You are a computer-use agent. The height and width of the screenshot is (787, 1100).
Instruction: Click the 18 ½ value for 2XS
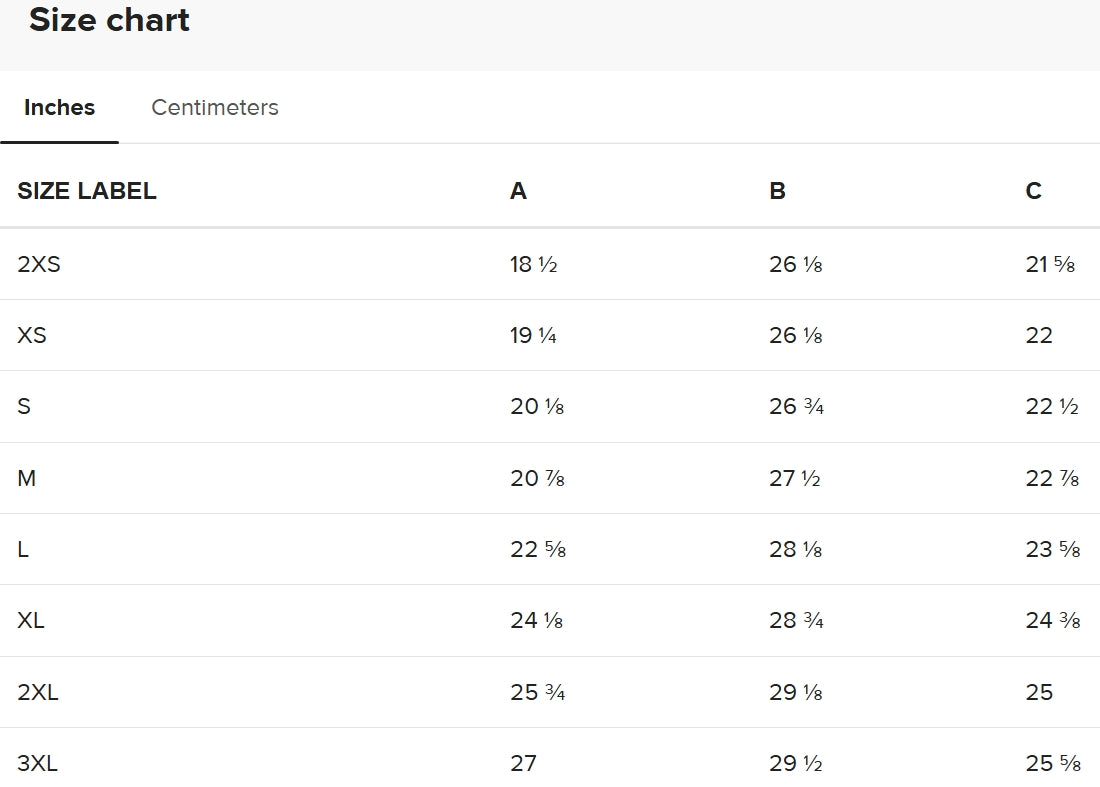[534, 264]
